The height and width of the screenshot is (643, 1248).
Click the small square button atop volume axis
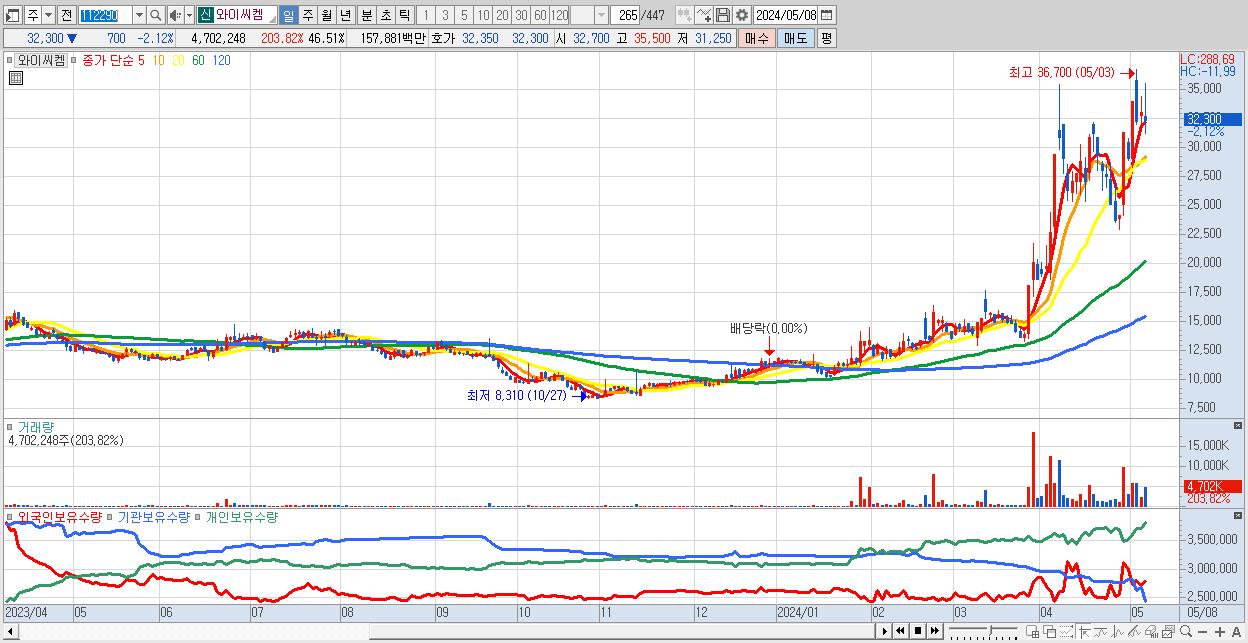click(x=1239, y=425)
